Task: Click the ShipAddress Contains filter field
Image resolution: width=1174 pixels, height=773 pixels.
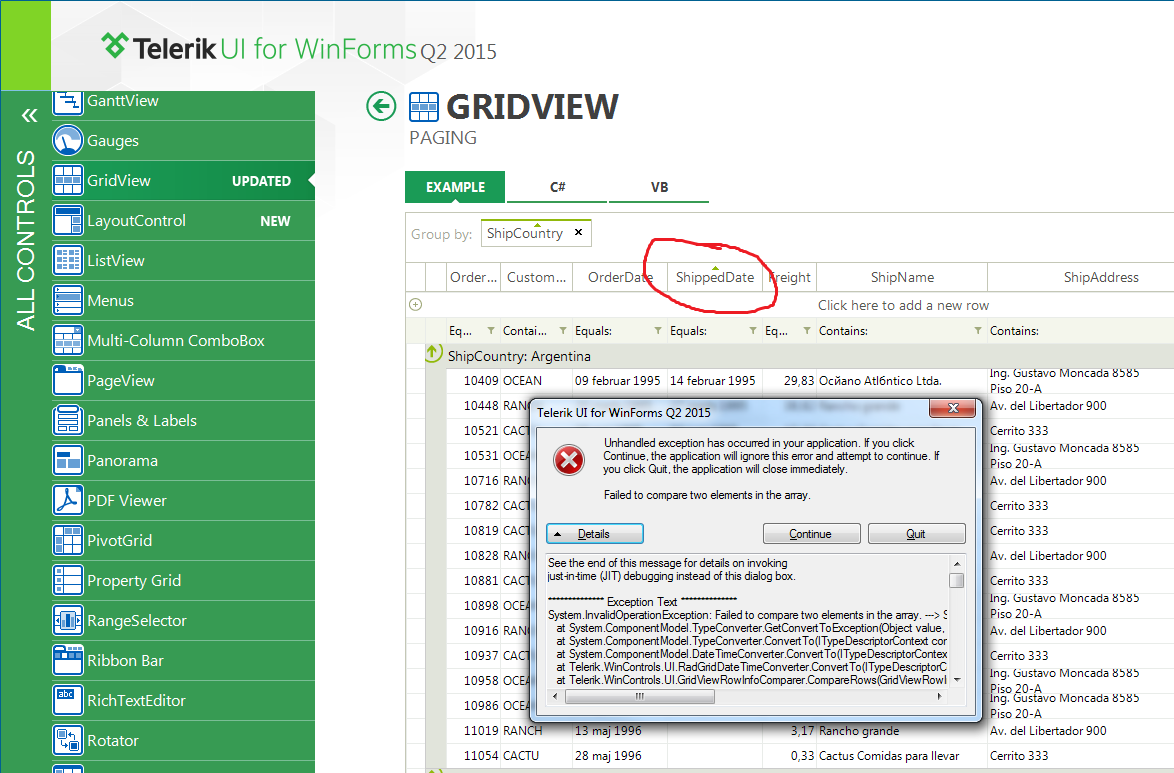Action: (x=1081, y=330)
